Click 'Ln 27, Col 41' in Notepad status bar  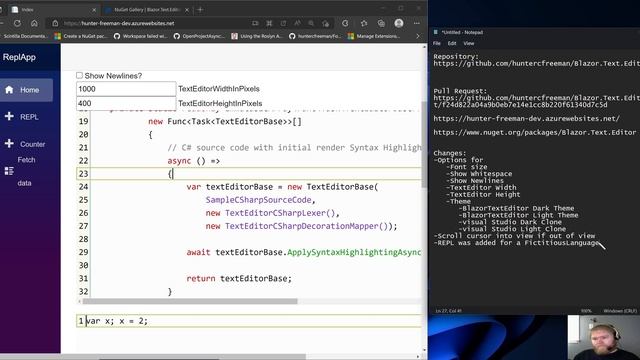[448, 311]
